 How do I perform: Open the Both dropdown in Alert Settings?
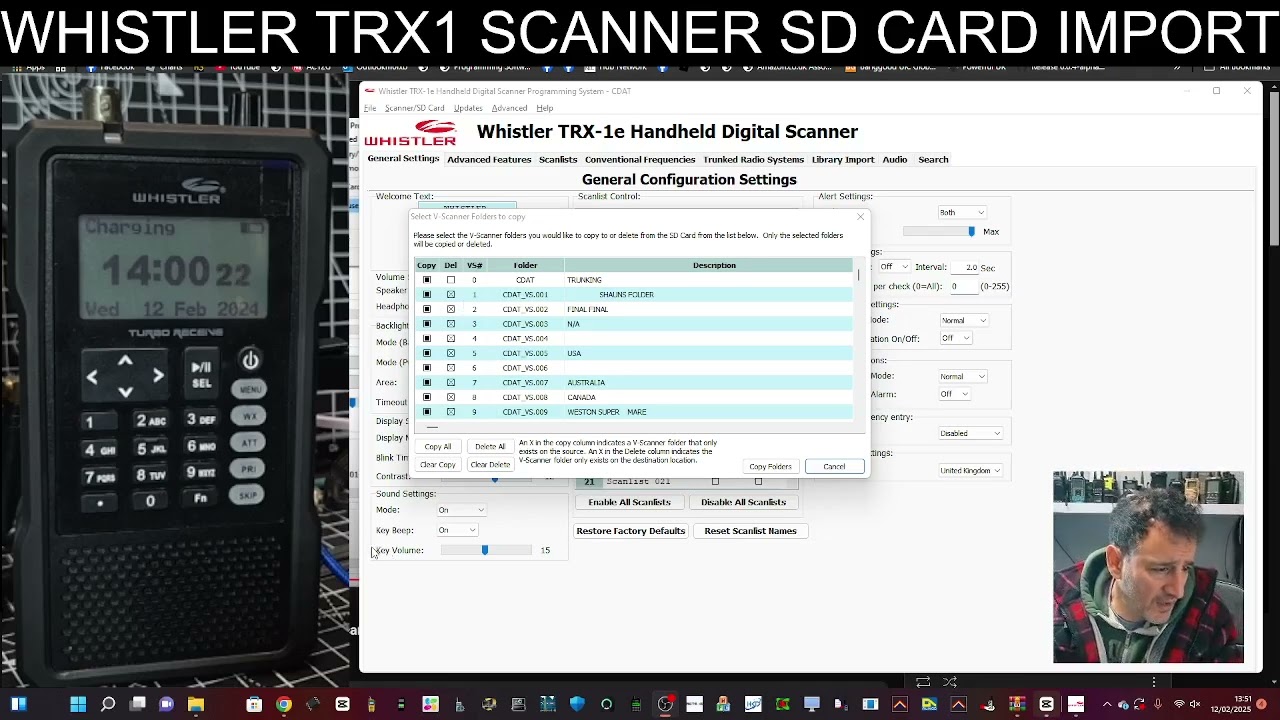click(x=962, y=212)
